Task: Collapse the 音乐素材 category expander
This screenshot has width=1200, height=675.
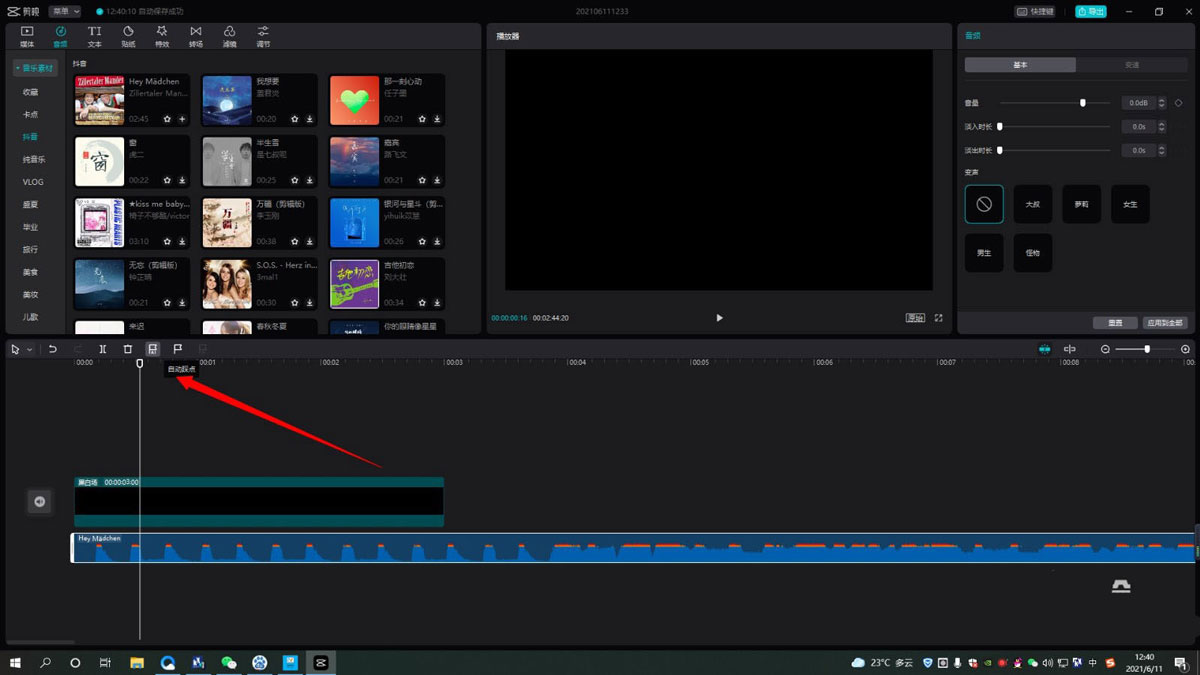Action: (x=34, y=68)
